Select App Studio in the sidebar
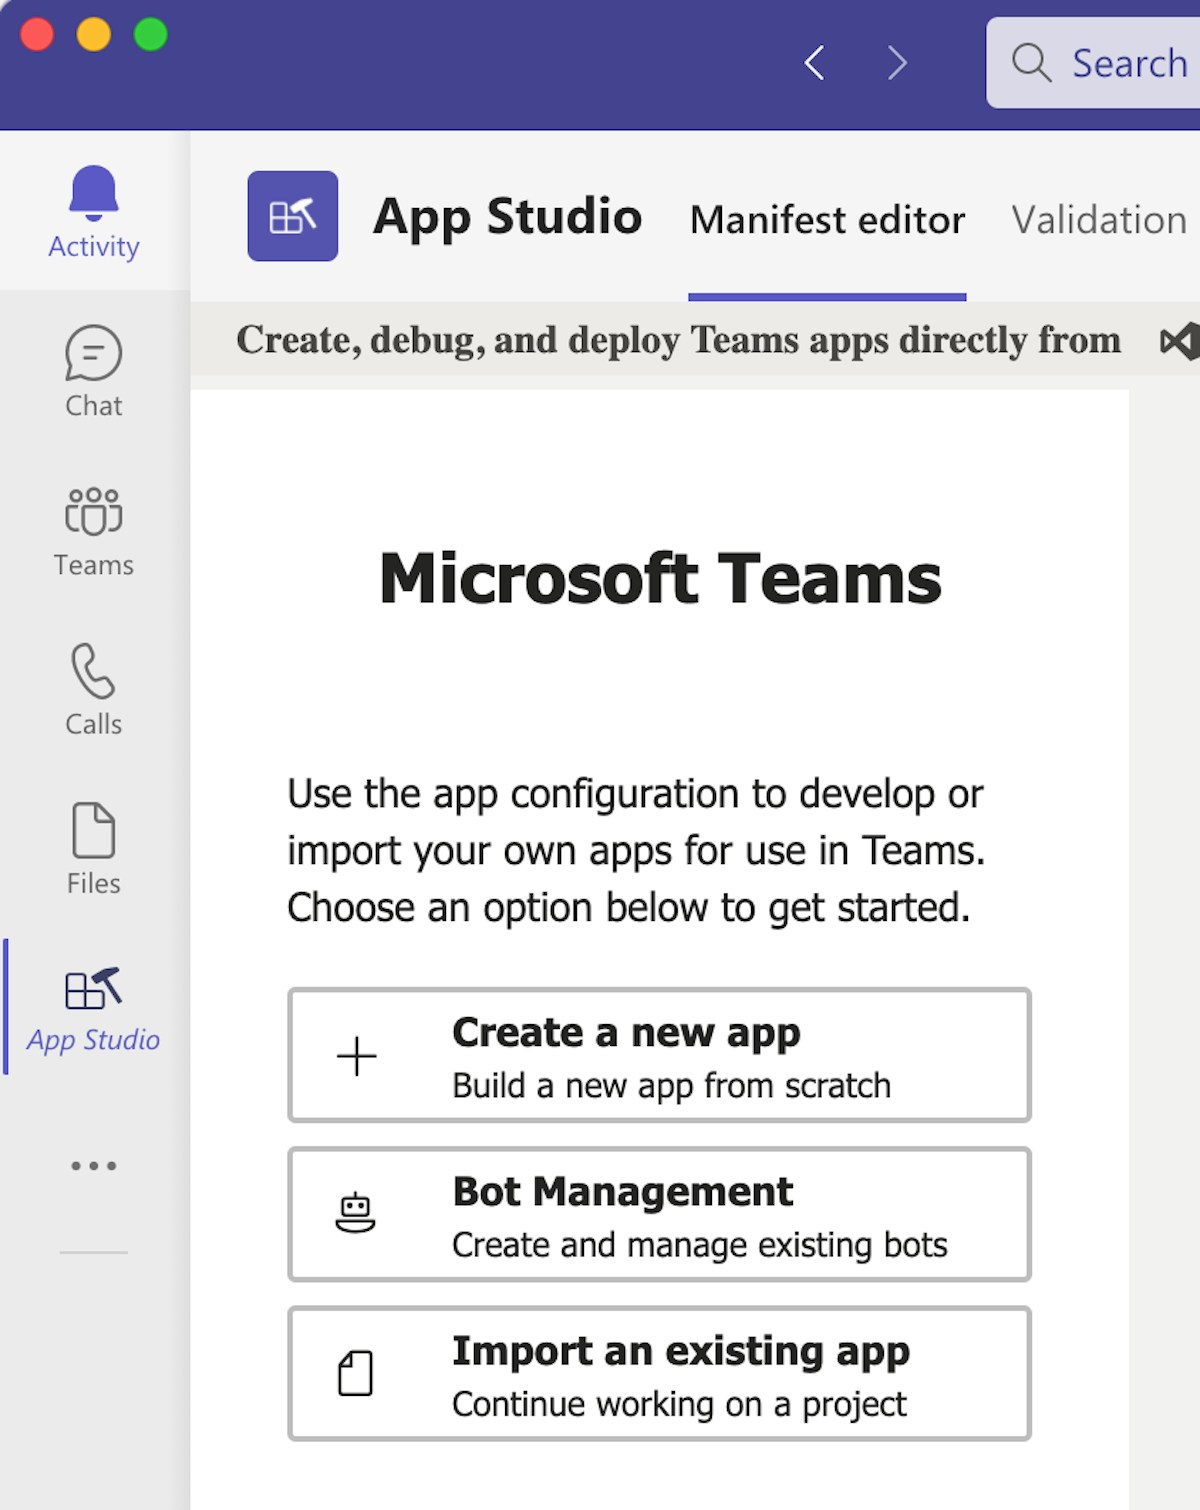Image resolution: width=1200 pixels, height=1510 pixels. (x=93, y=1007)
